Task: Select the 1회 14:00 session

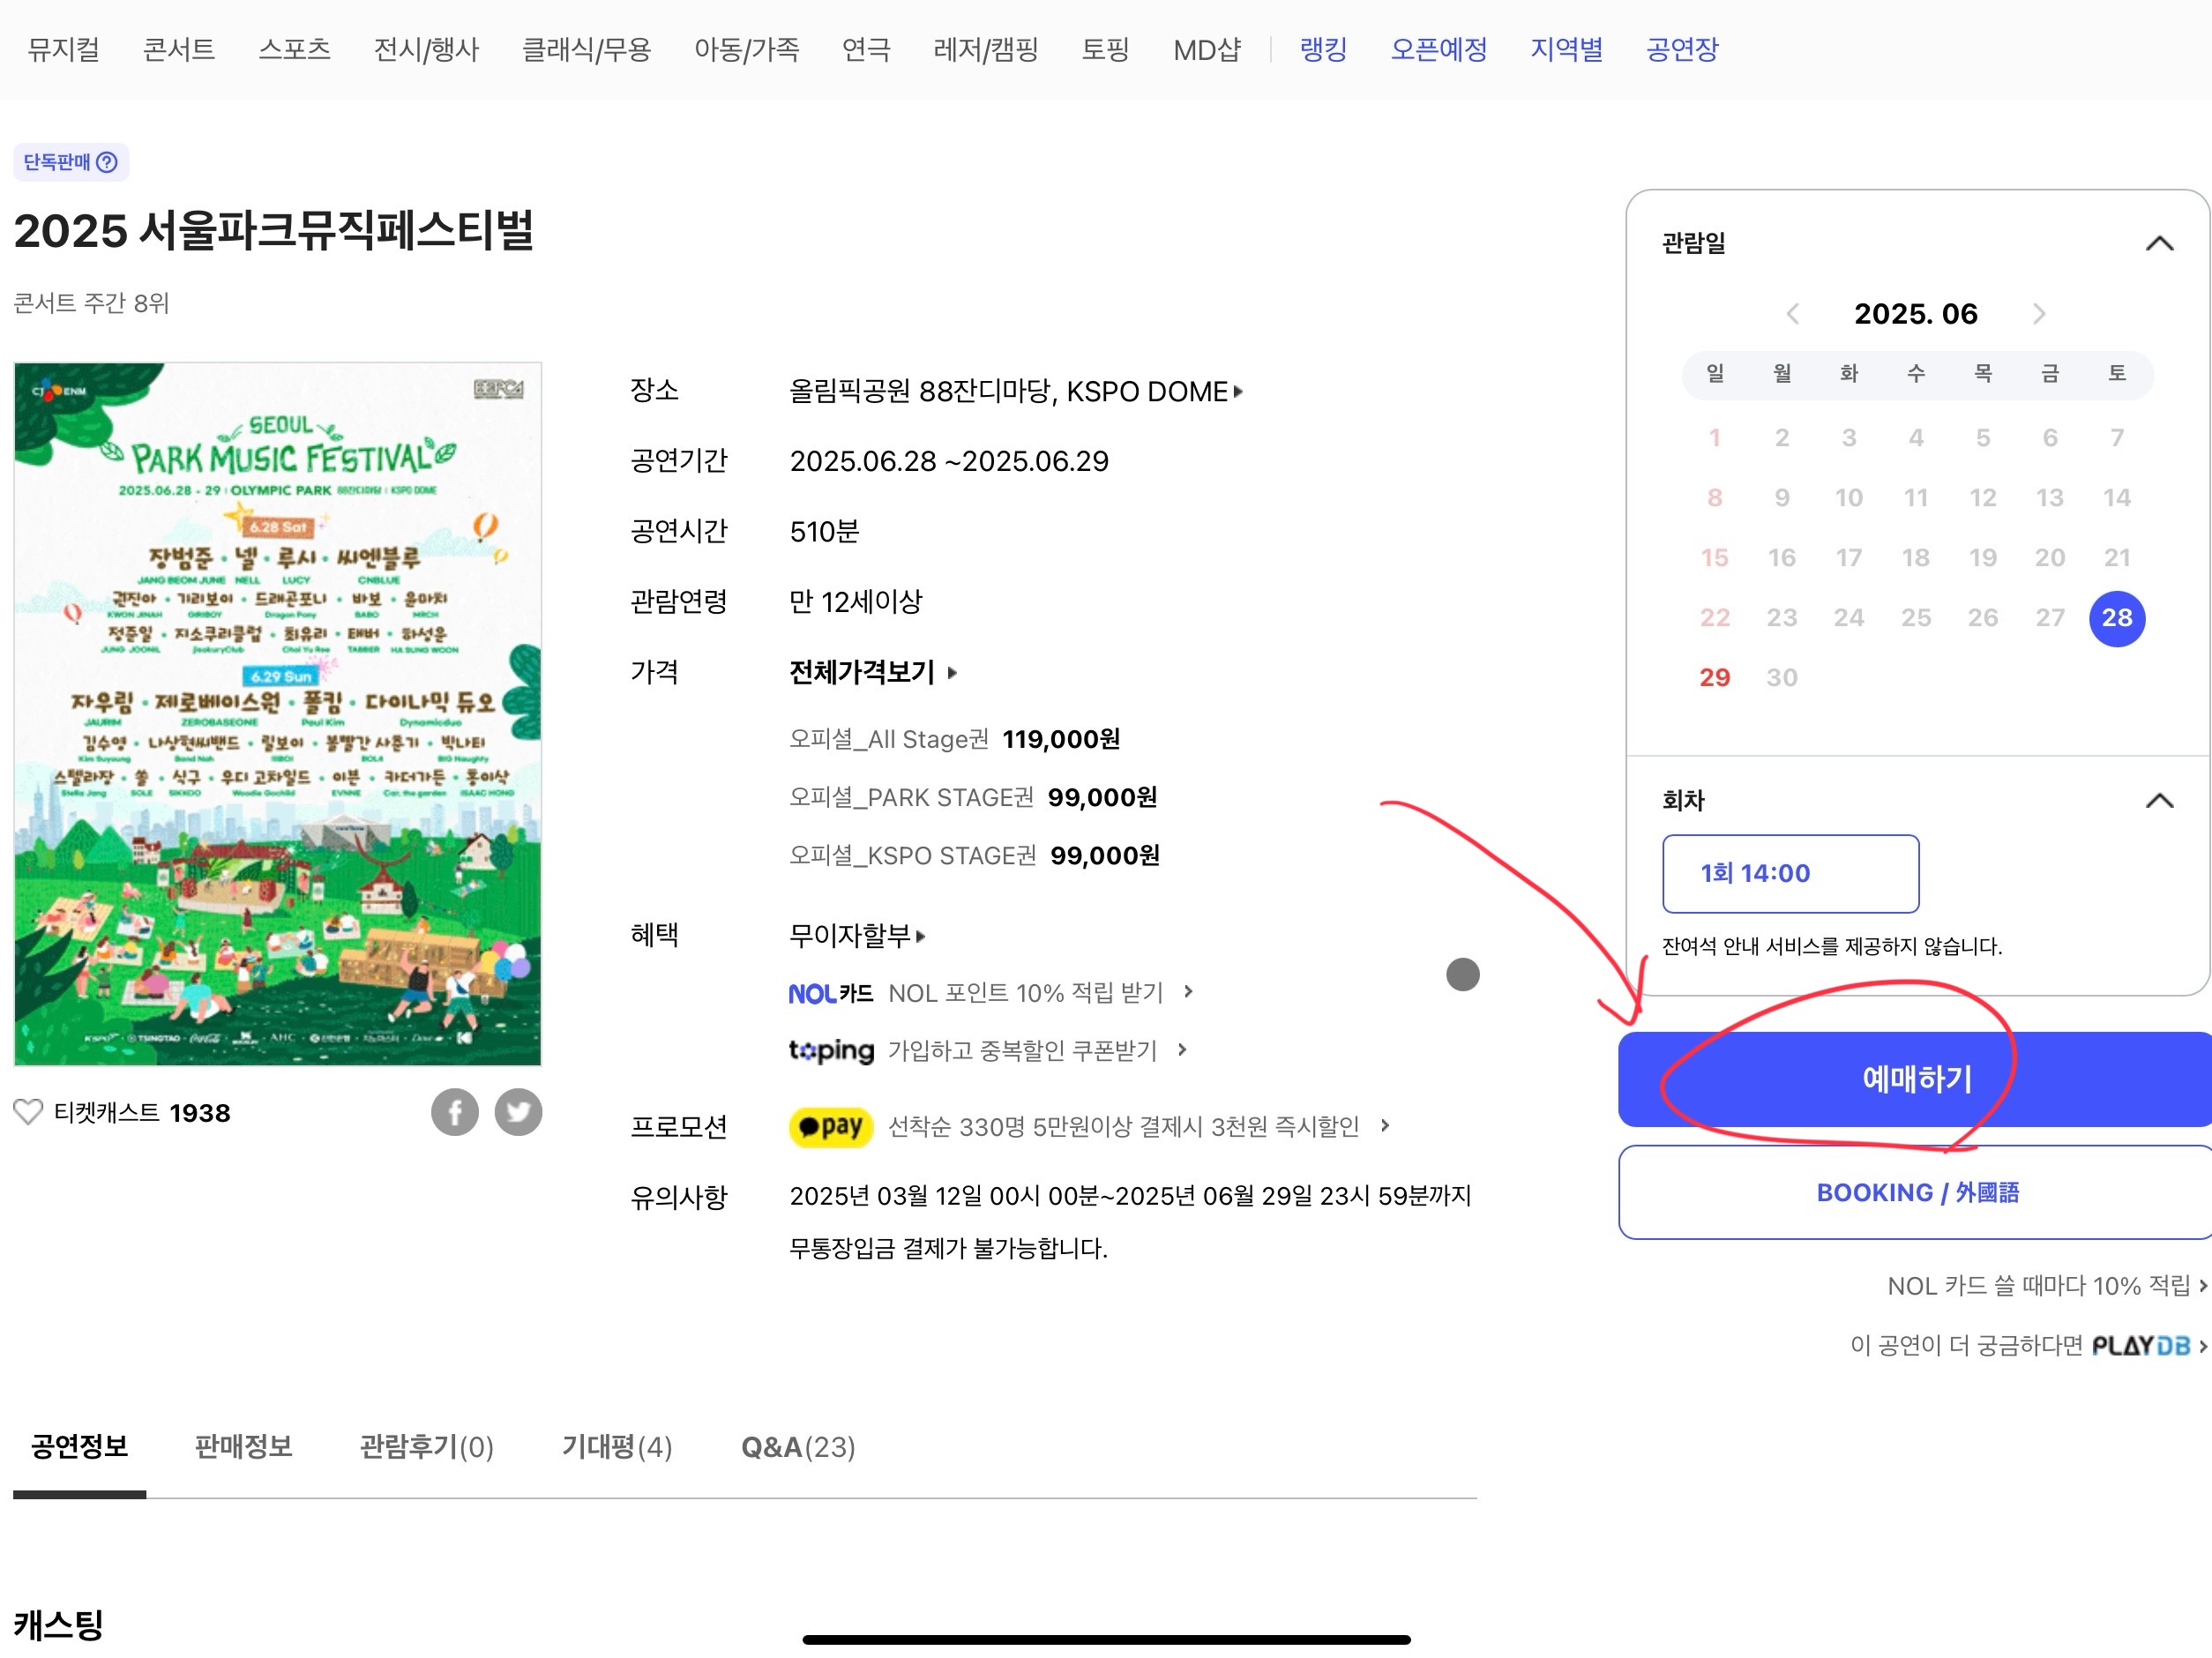Action: (1790, 873)
